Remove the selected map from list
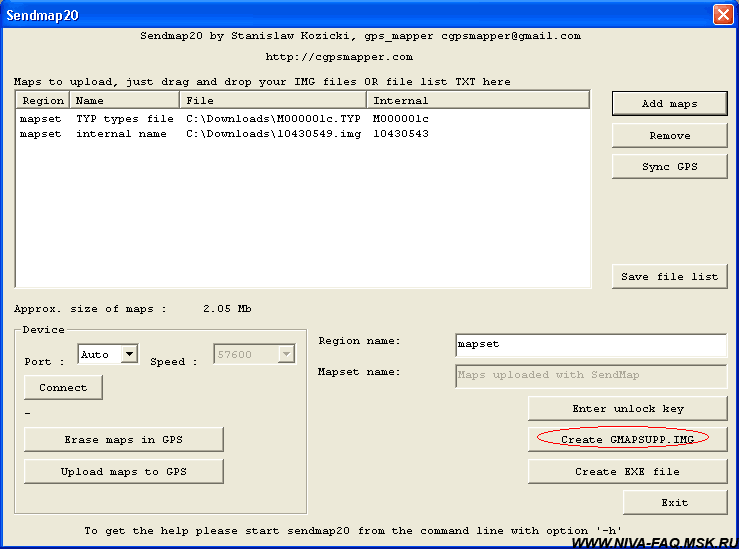 pyautogui.click(x=669, y=136)
